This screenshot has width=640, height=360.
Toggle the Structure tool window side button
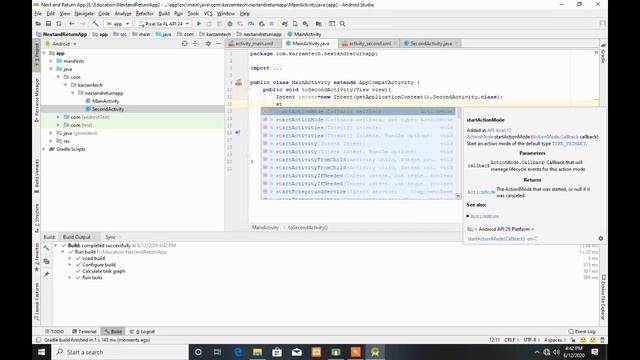[x=36, y=218]
